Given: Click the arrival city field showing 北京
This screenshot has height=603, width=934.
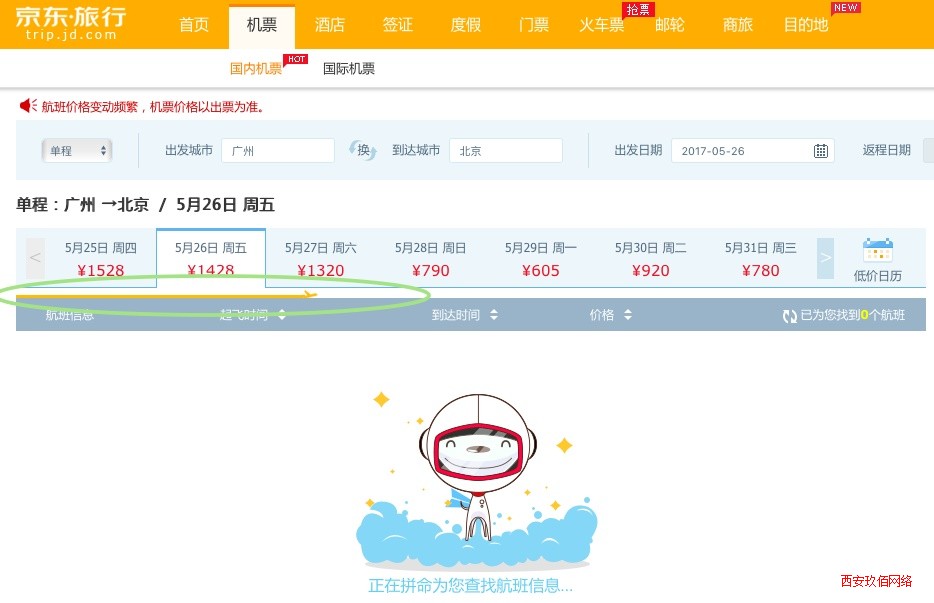Looking at the screenshot, I should [x=506, y=150].
